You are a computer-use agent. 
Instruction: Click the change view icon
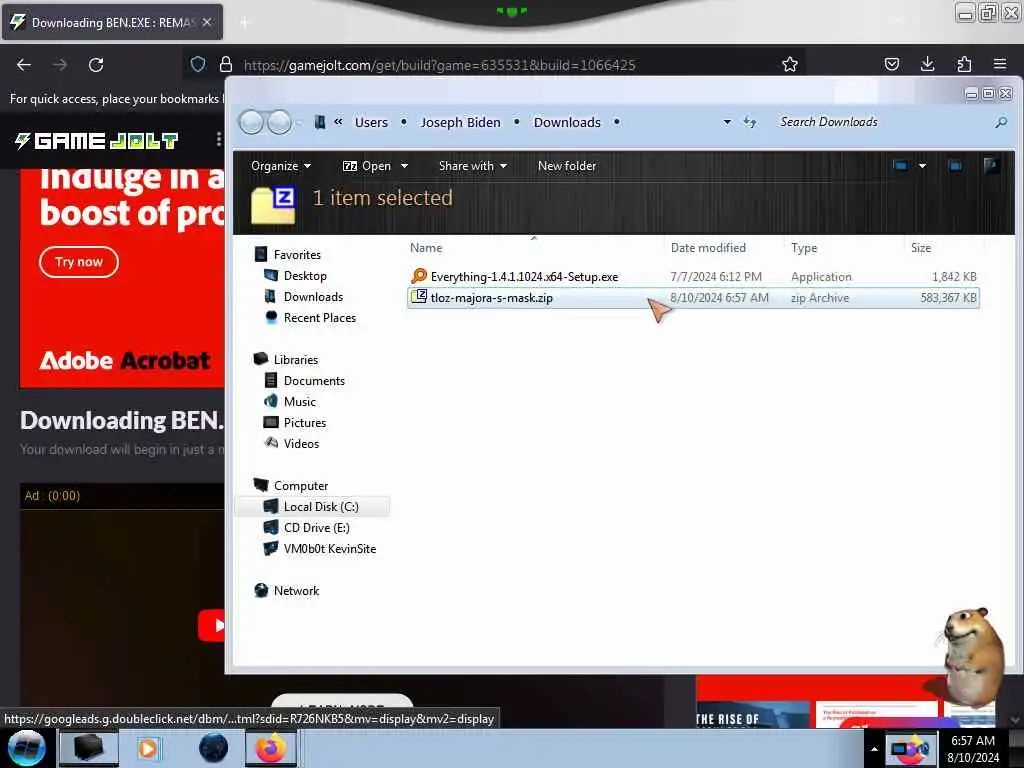(x=900, y=166)
